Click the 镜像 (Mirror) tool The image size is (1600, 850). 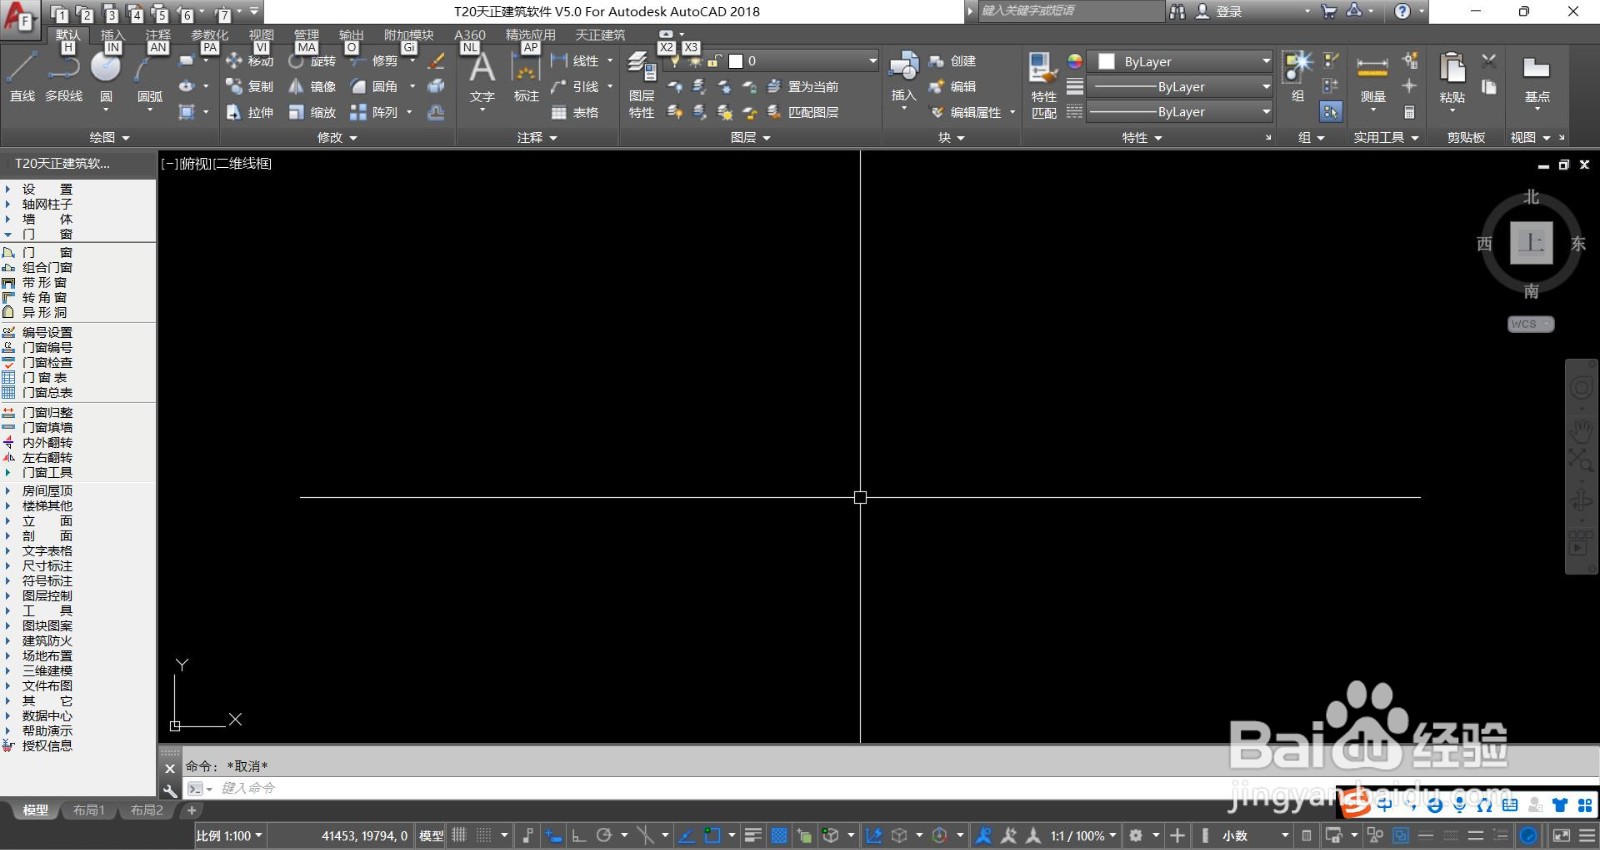(x=313, y=87)
